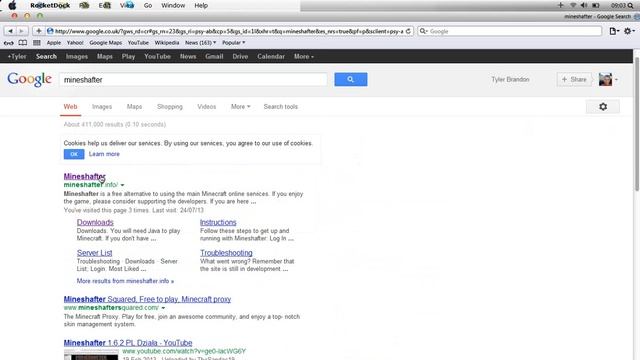
Task: Click the Safari Google search field
Action: pyautogui.click(x=509, y=31)
